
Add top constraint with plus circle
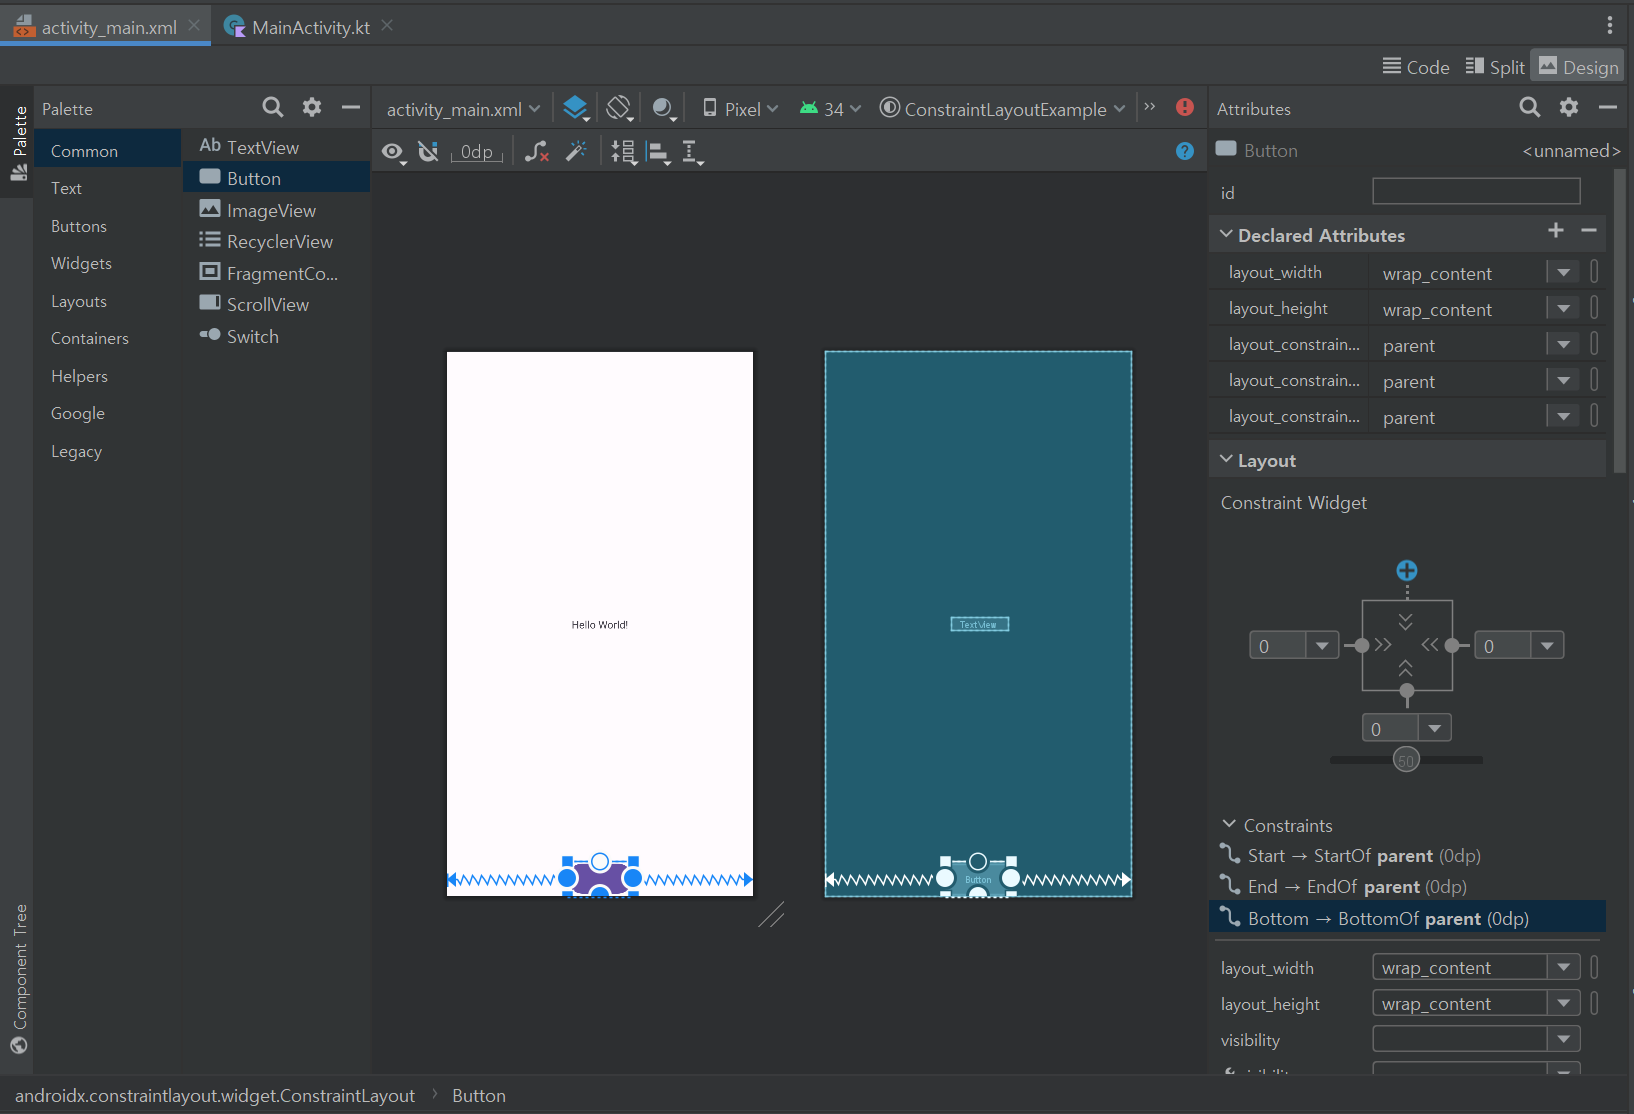1407,571
